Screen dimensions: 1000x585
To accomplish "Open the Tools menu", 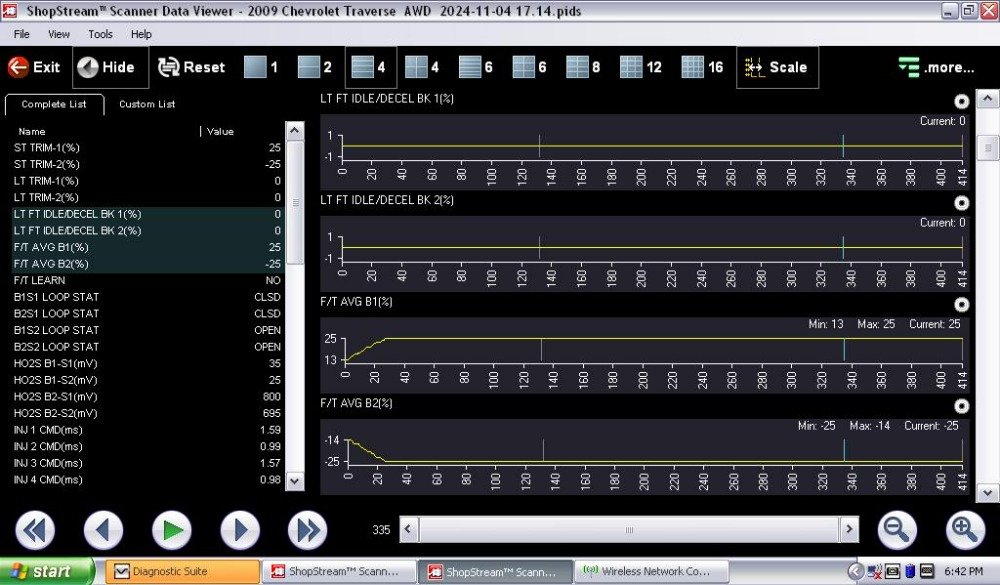I will (x=100, y=34).
